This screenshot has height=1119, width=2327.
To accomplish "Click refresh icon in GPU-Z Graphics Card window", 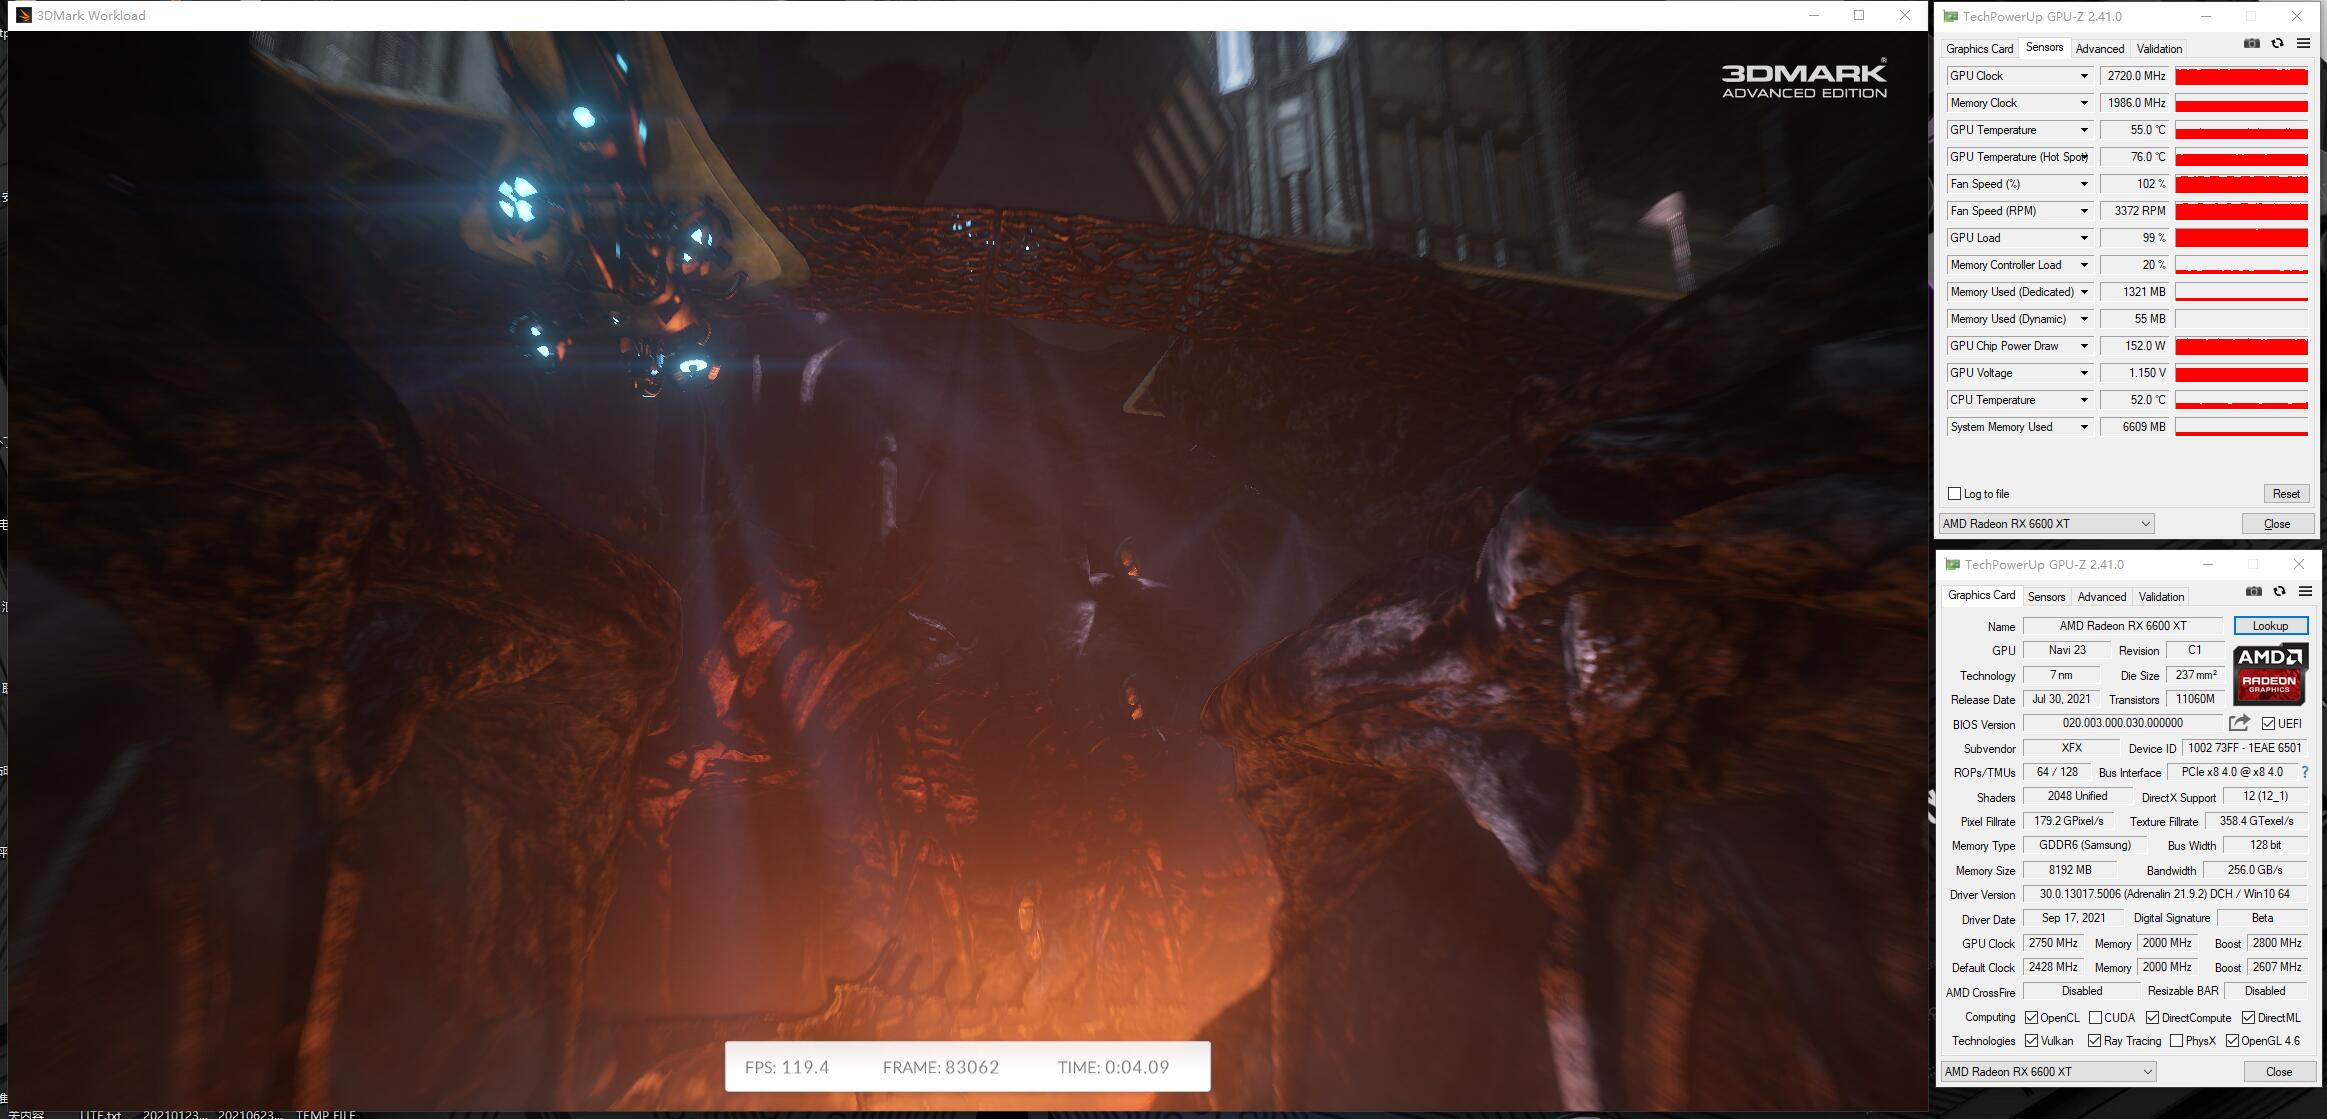I will [2279, 591].
